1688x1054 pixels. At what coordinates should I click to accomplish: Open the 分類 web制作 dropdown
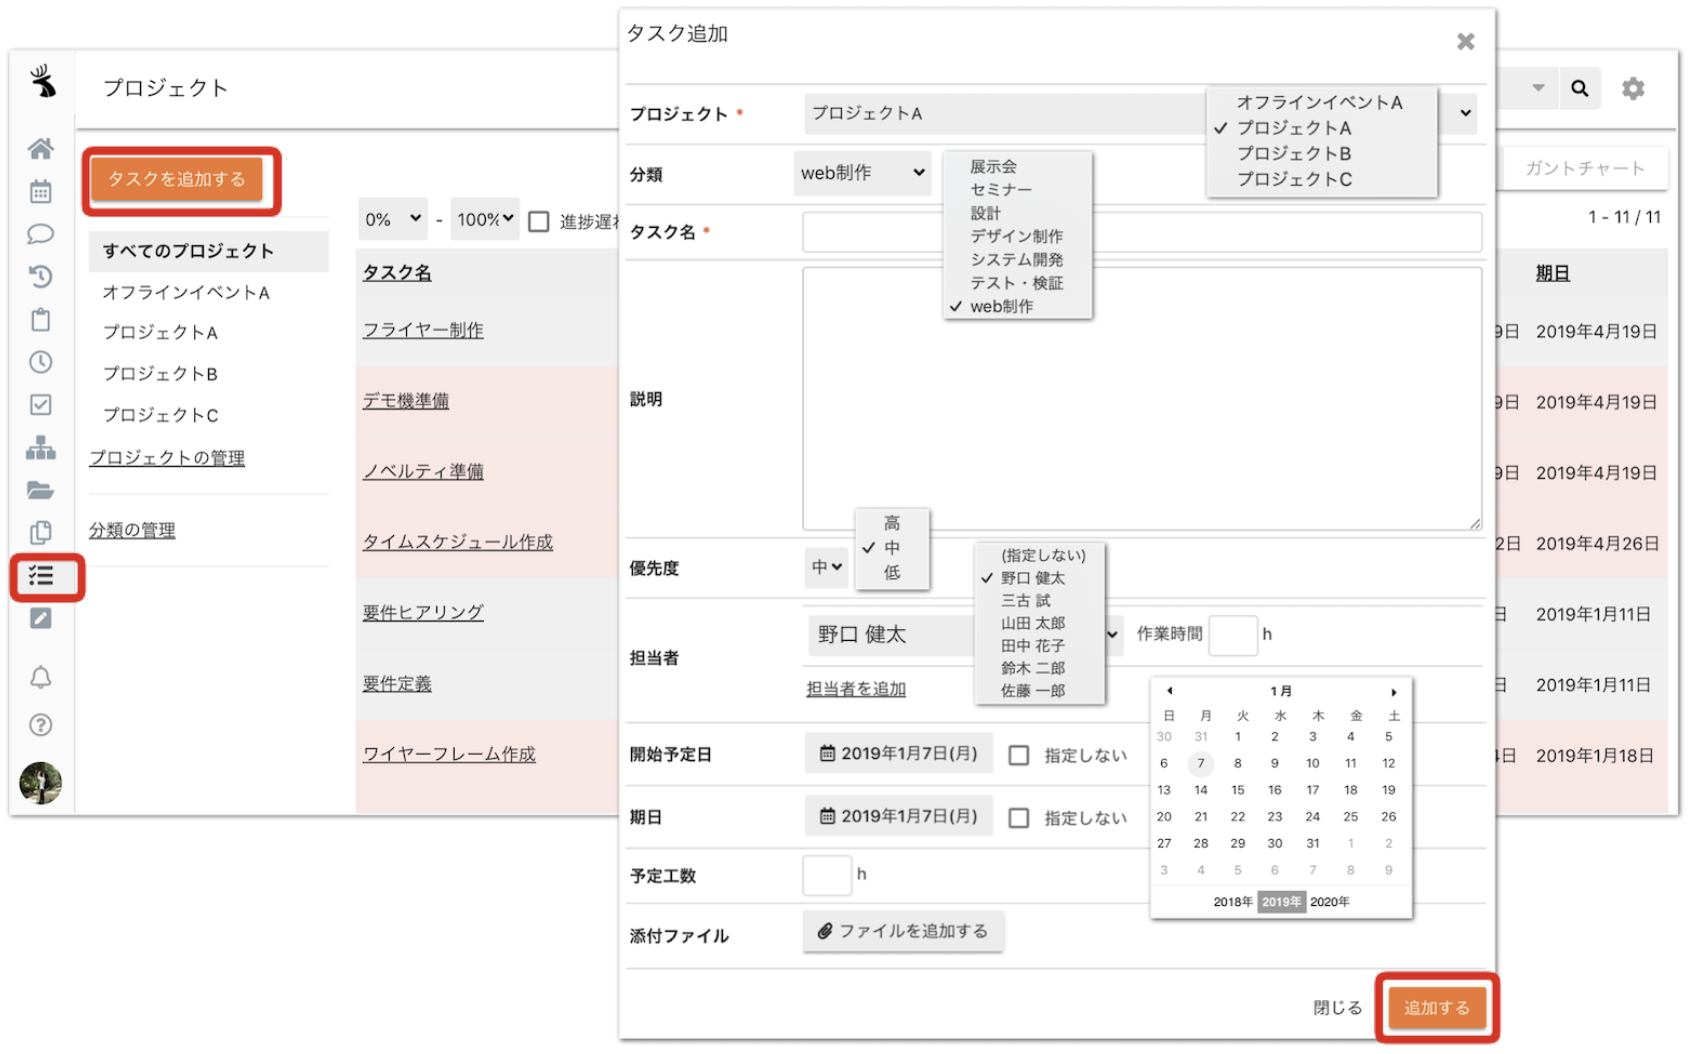tap(862, 173)
